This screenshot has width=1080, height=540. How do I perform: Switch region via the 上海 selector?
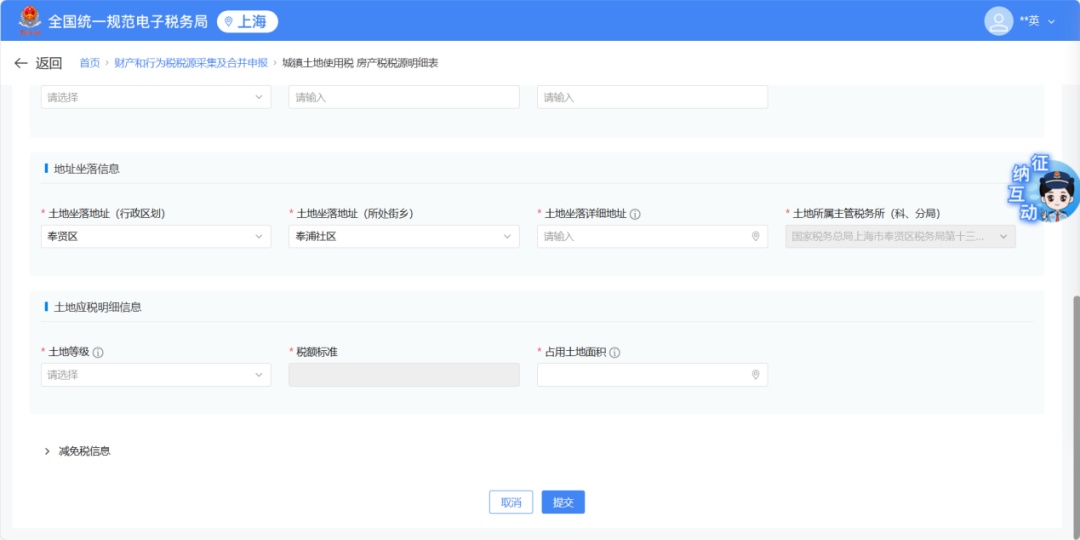[x=247, y=21]
